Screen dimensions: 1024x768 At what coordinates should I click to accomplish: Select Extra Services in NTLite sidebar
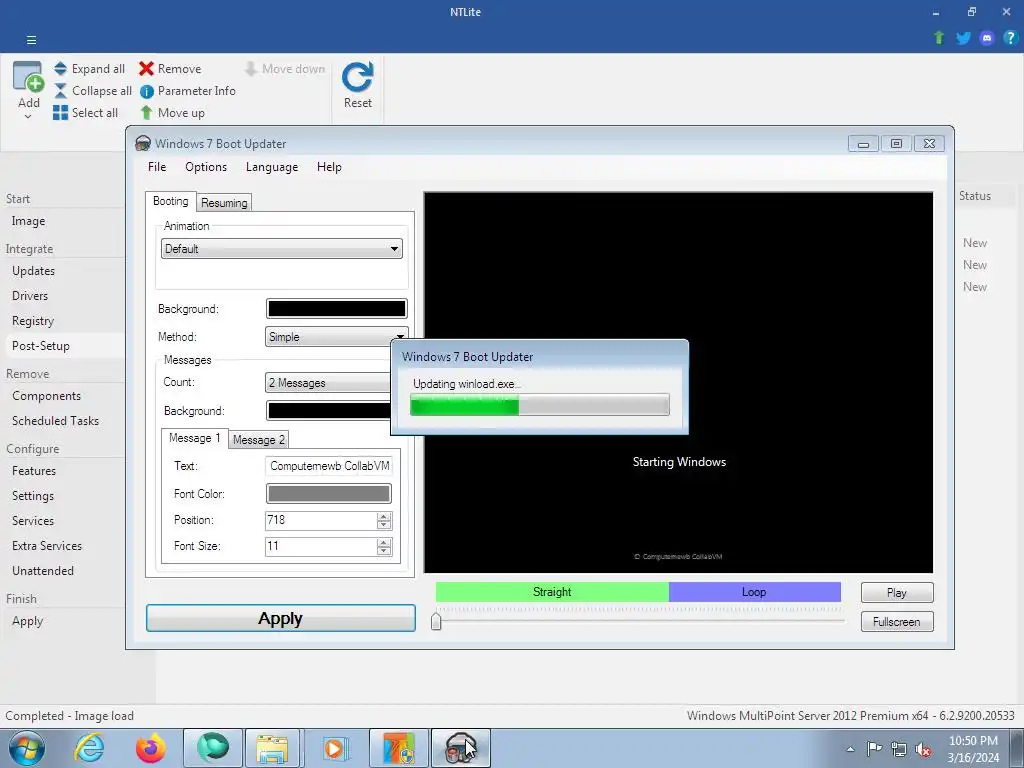[x=47, y=545]
